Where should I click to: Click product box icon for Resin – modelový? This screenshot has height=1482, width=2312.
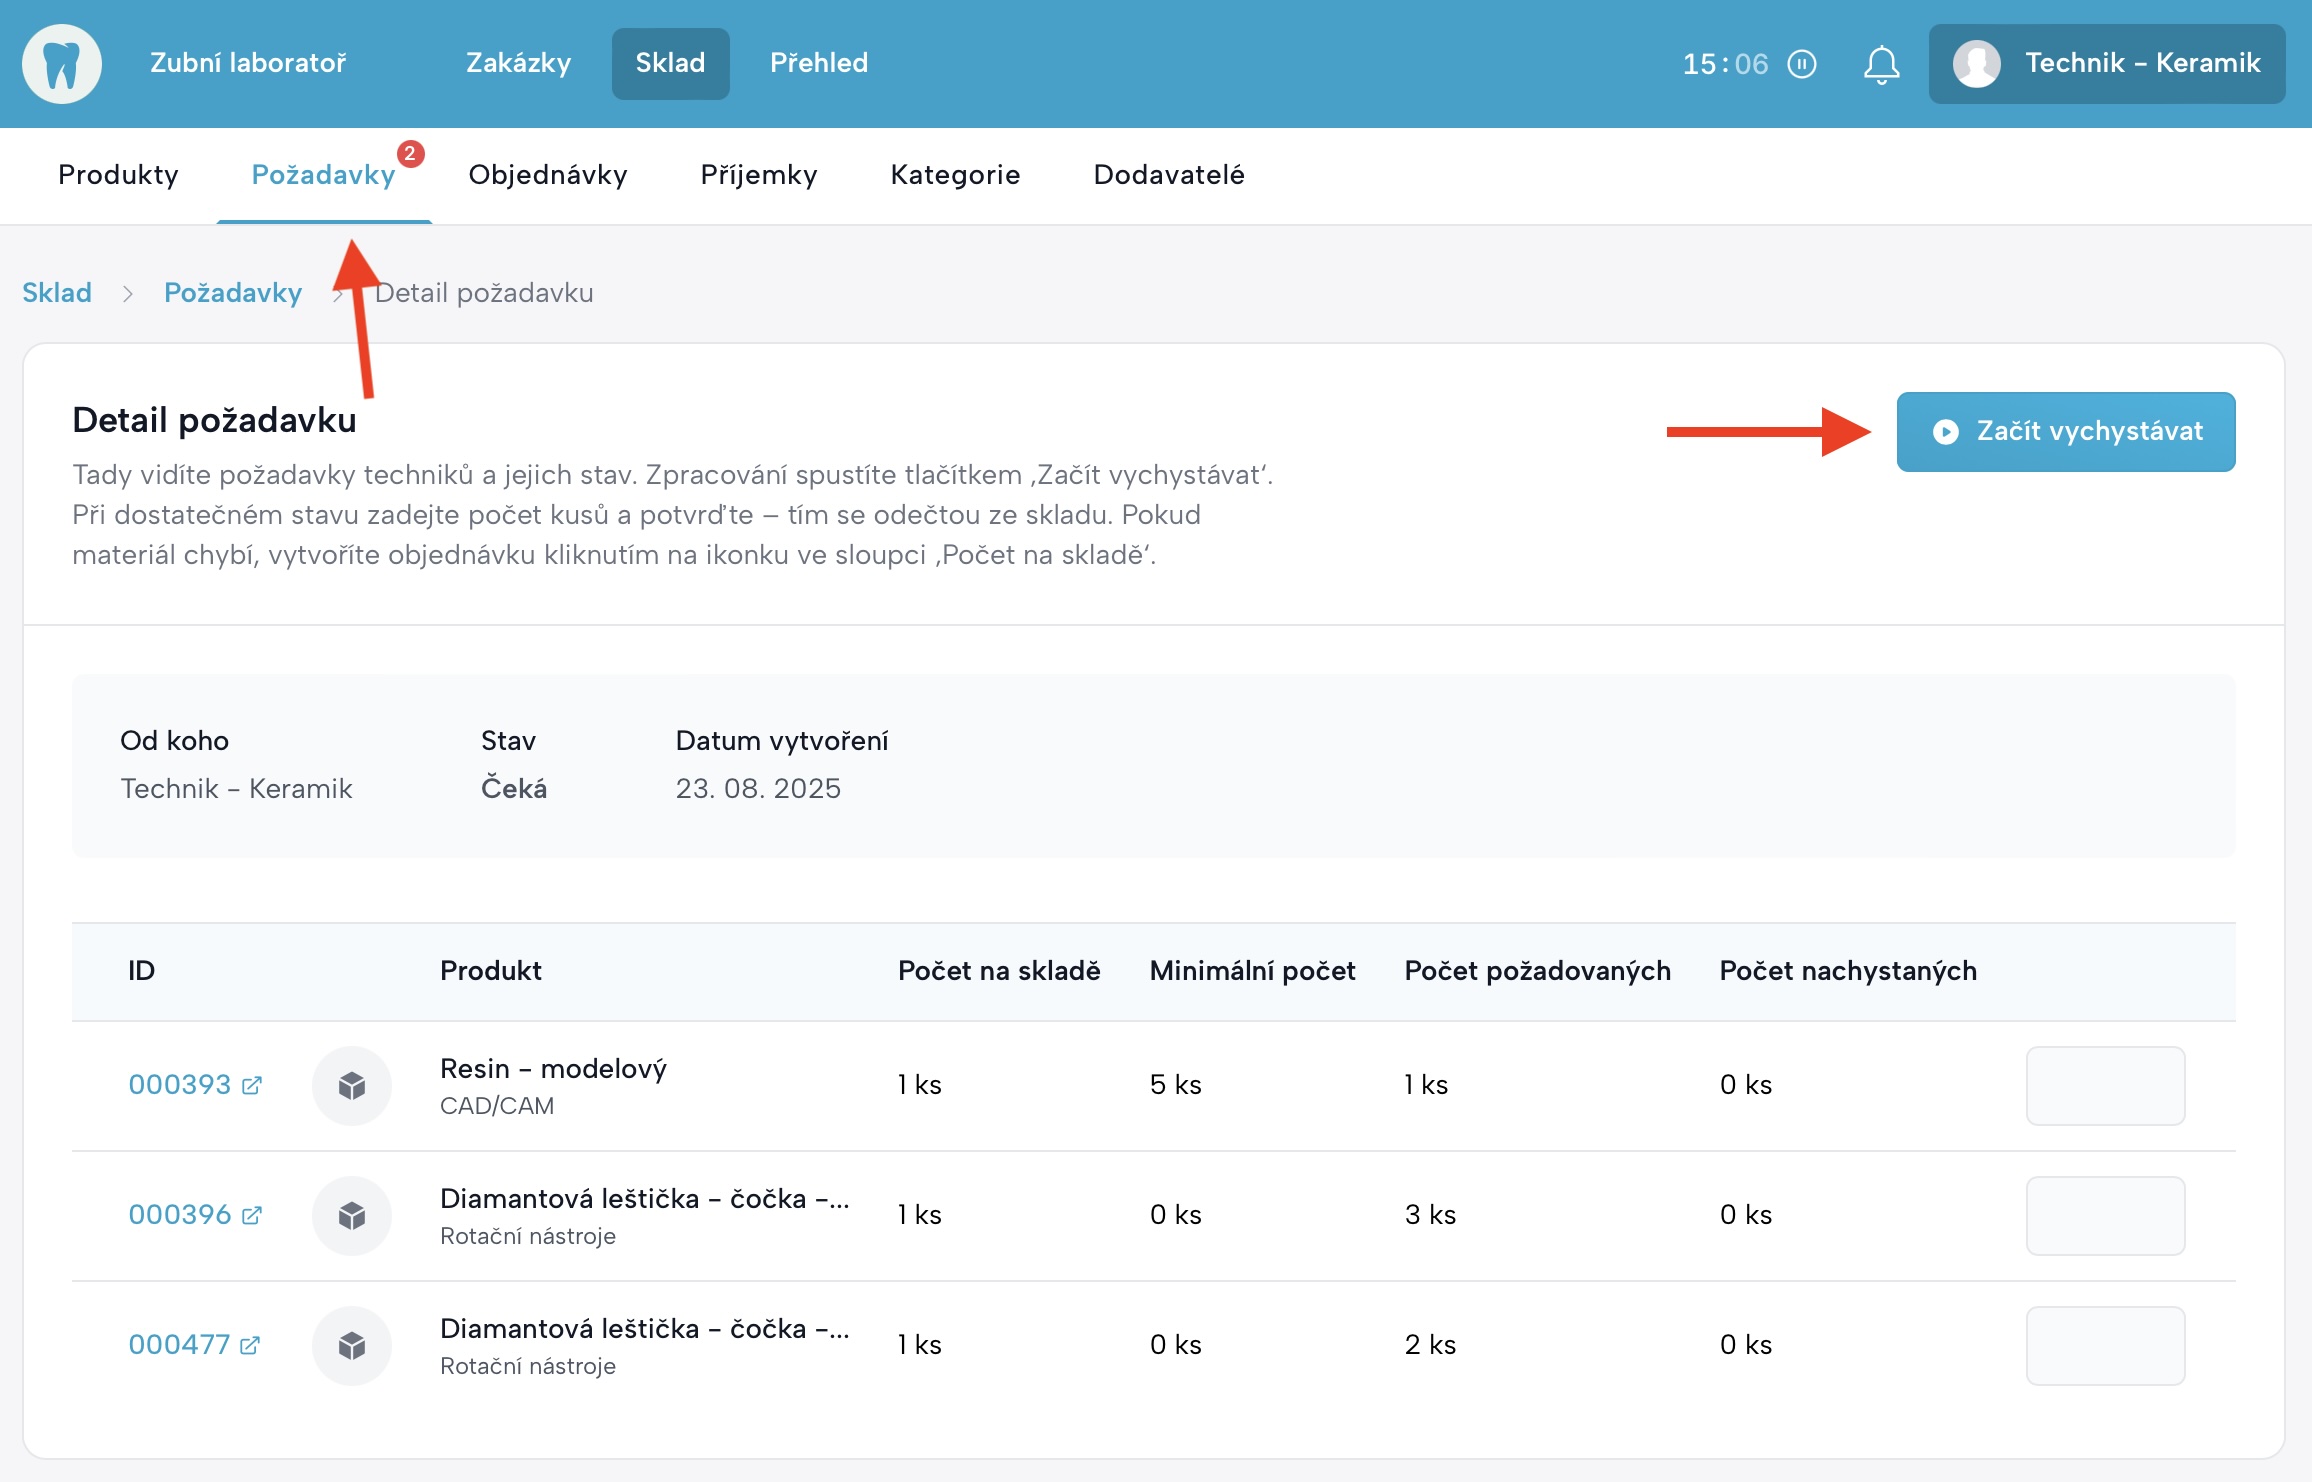[x=351, y=1085]
